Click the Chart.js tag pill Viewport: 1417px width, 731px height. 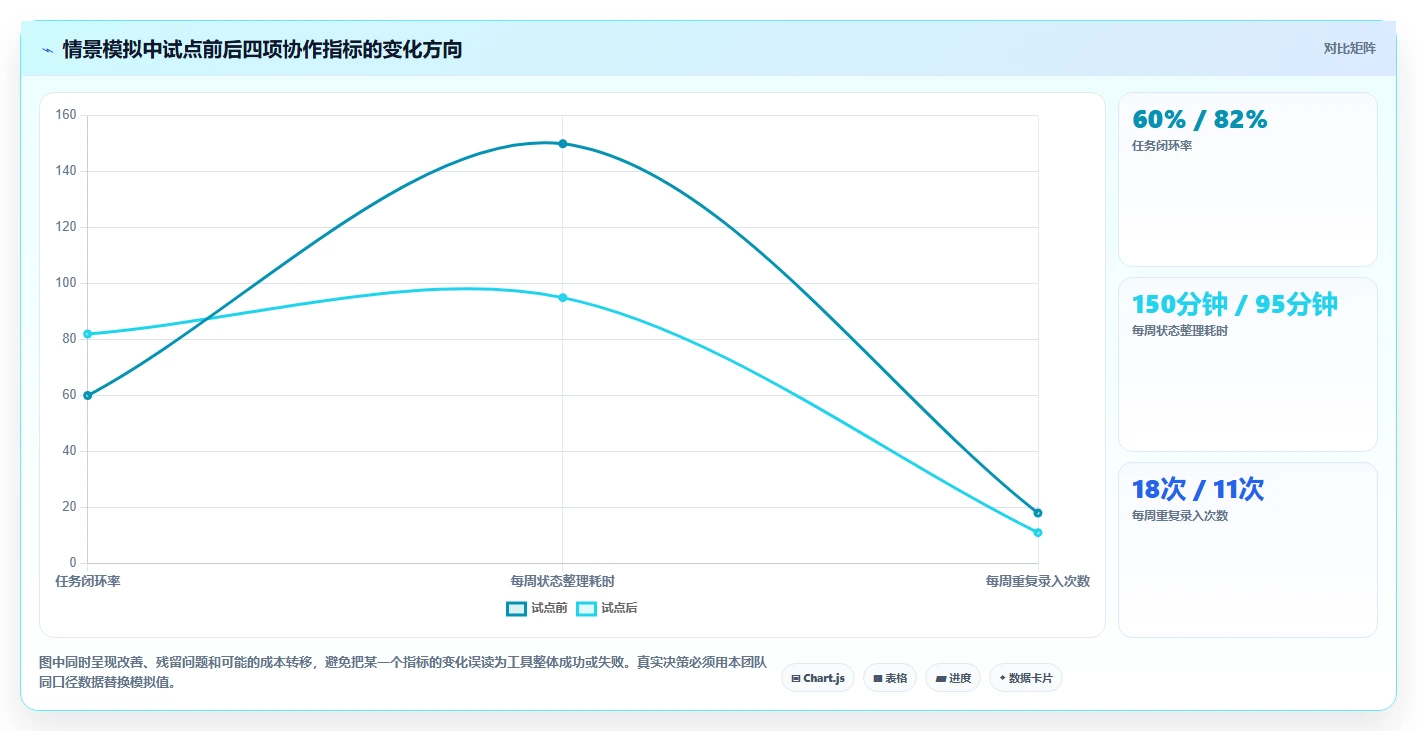(x=817, y=678)
